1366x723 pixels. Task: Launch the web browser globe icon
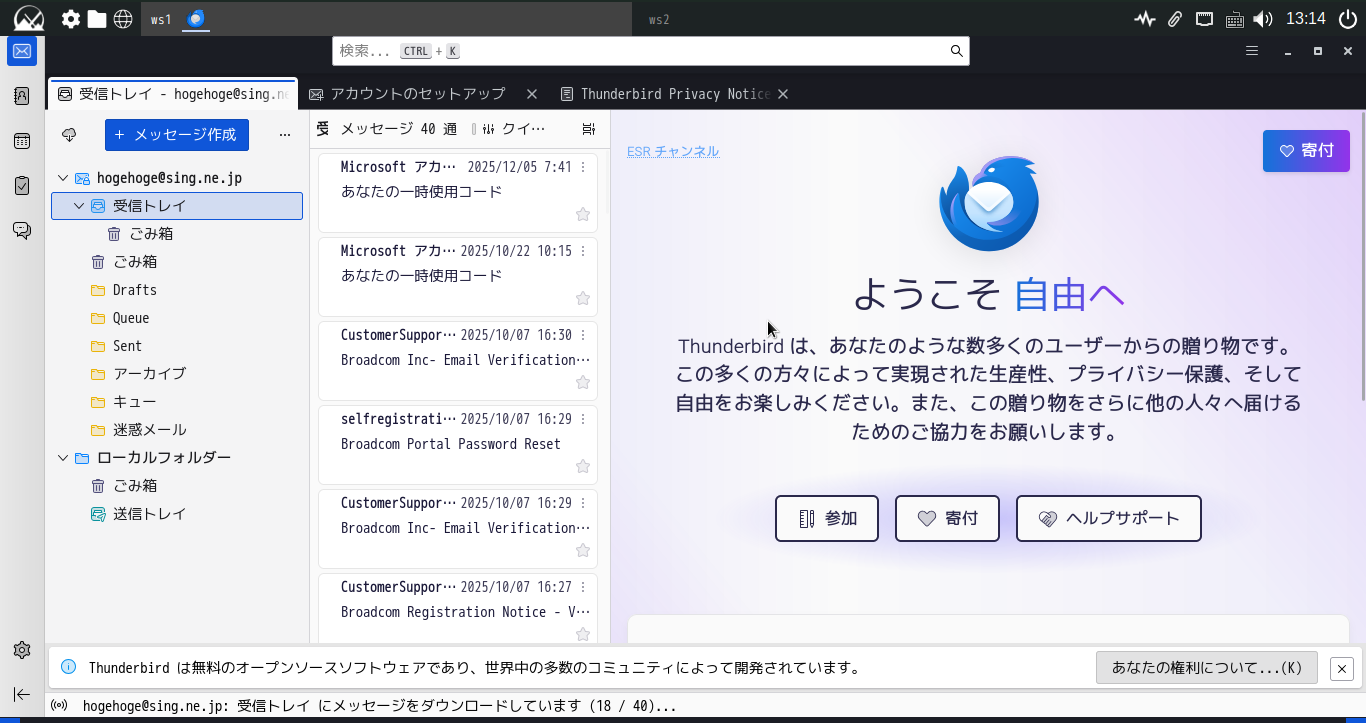tap(123, 19)
